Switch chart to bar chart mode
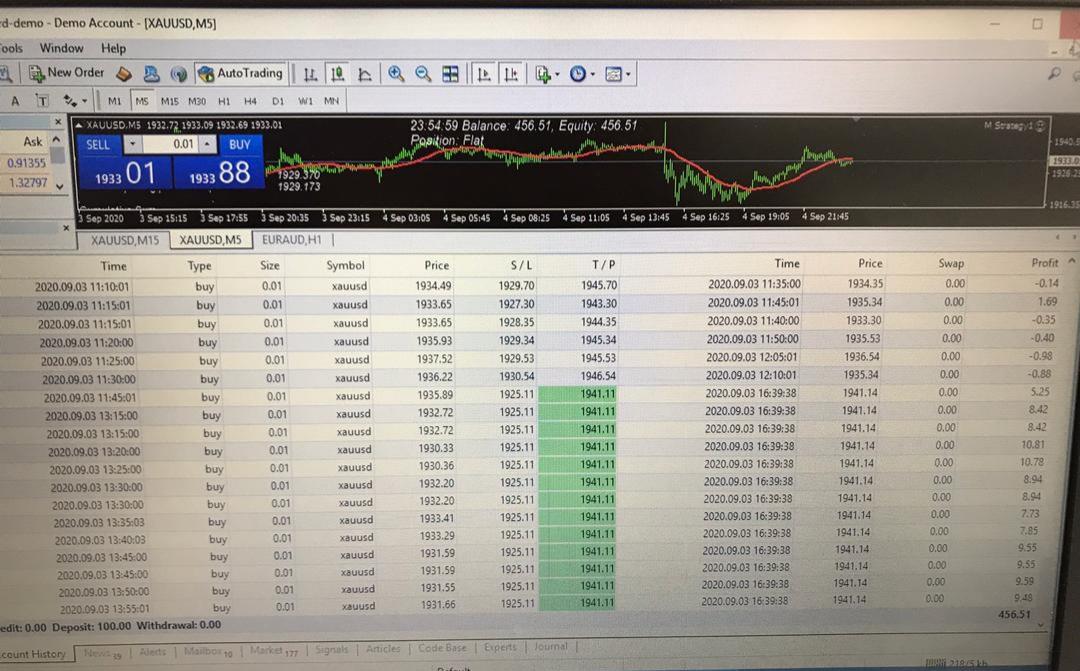Viewport: 1080px width, 671px height. tap(311, 74)
